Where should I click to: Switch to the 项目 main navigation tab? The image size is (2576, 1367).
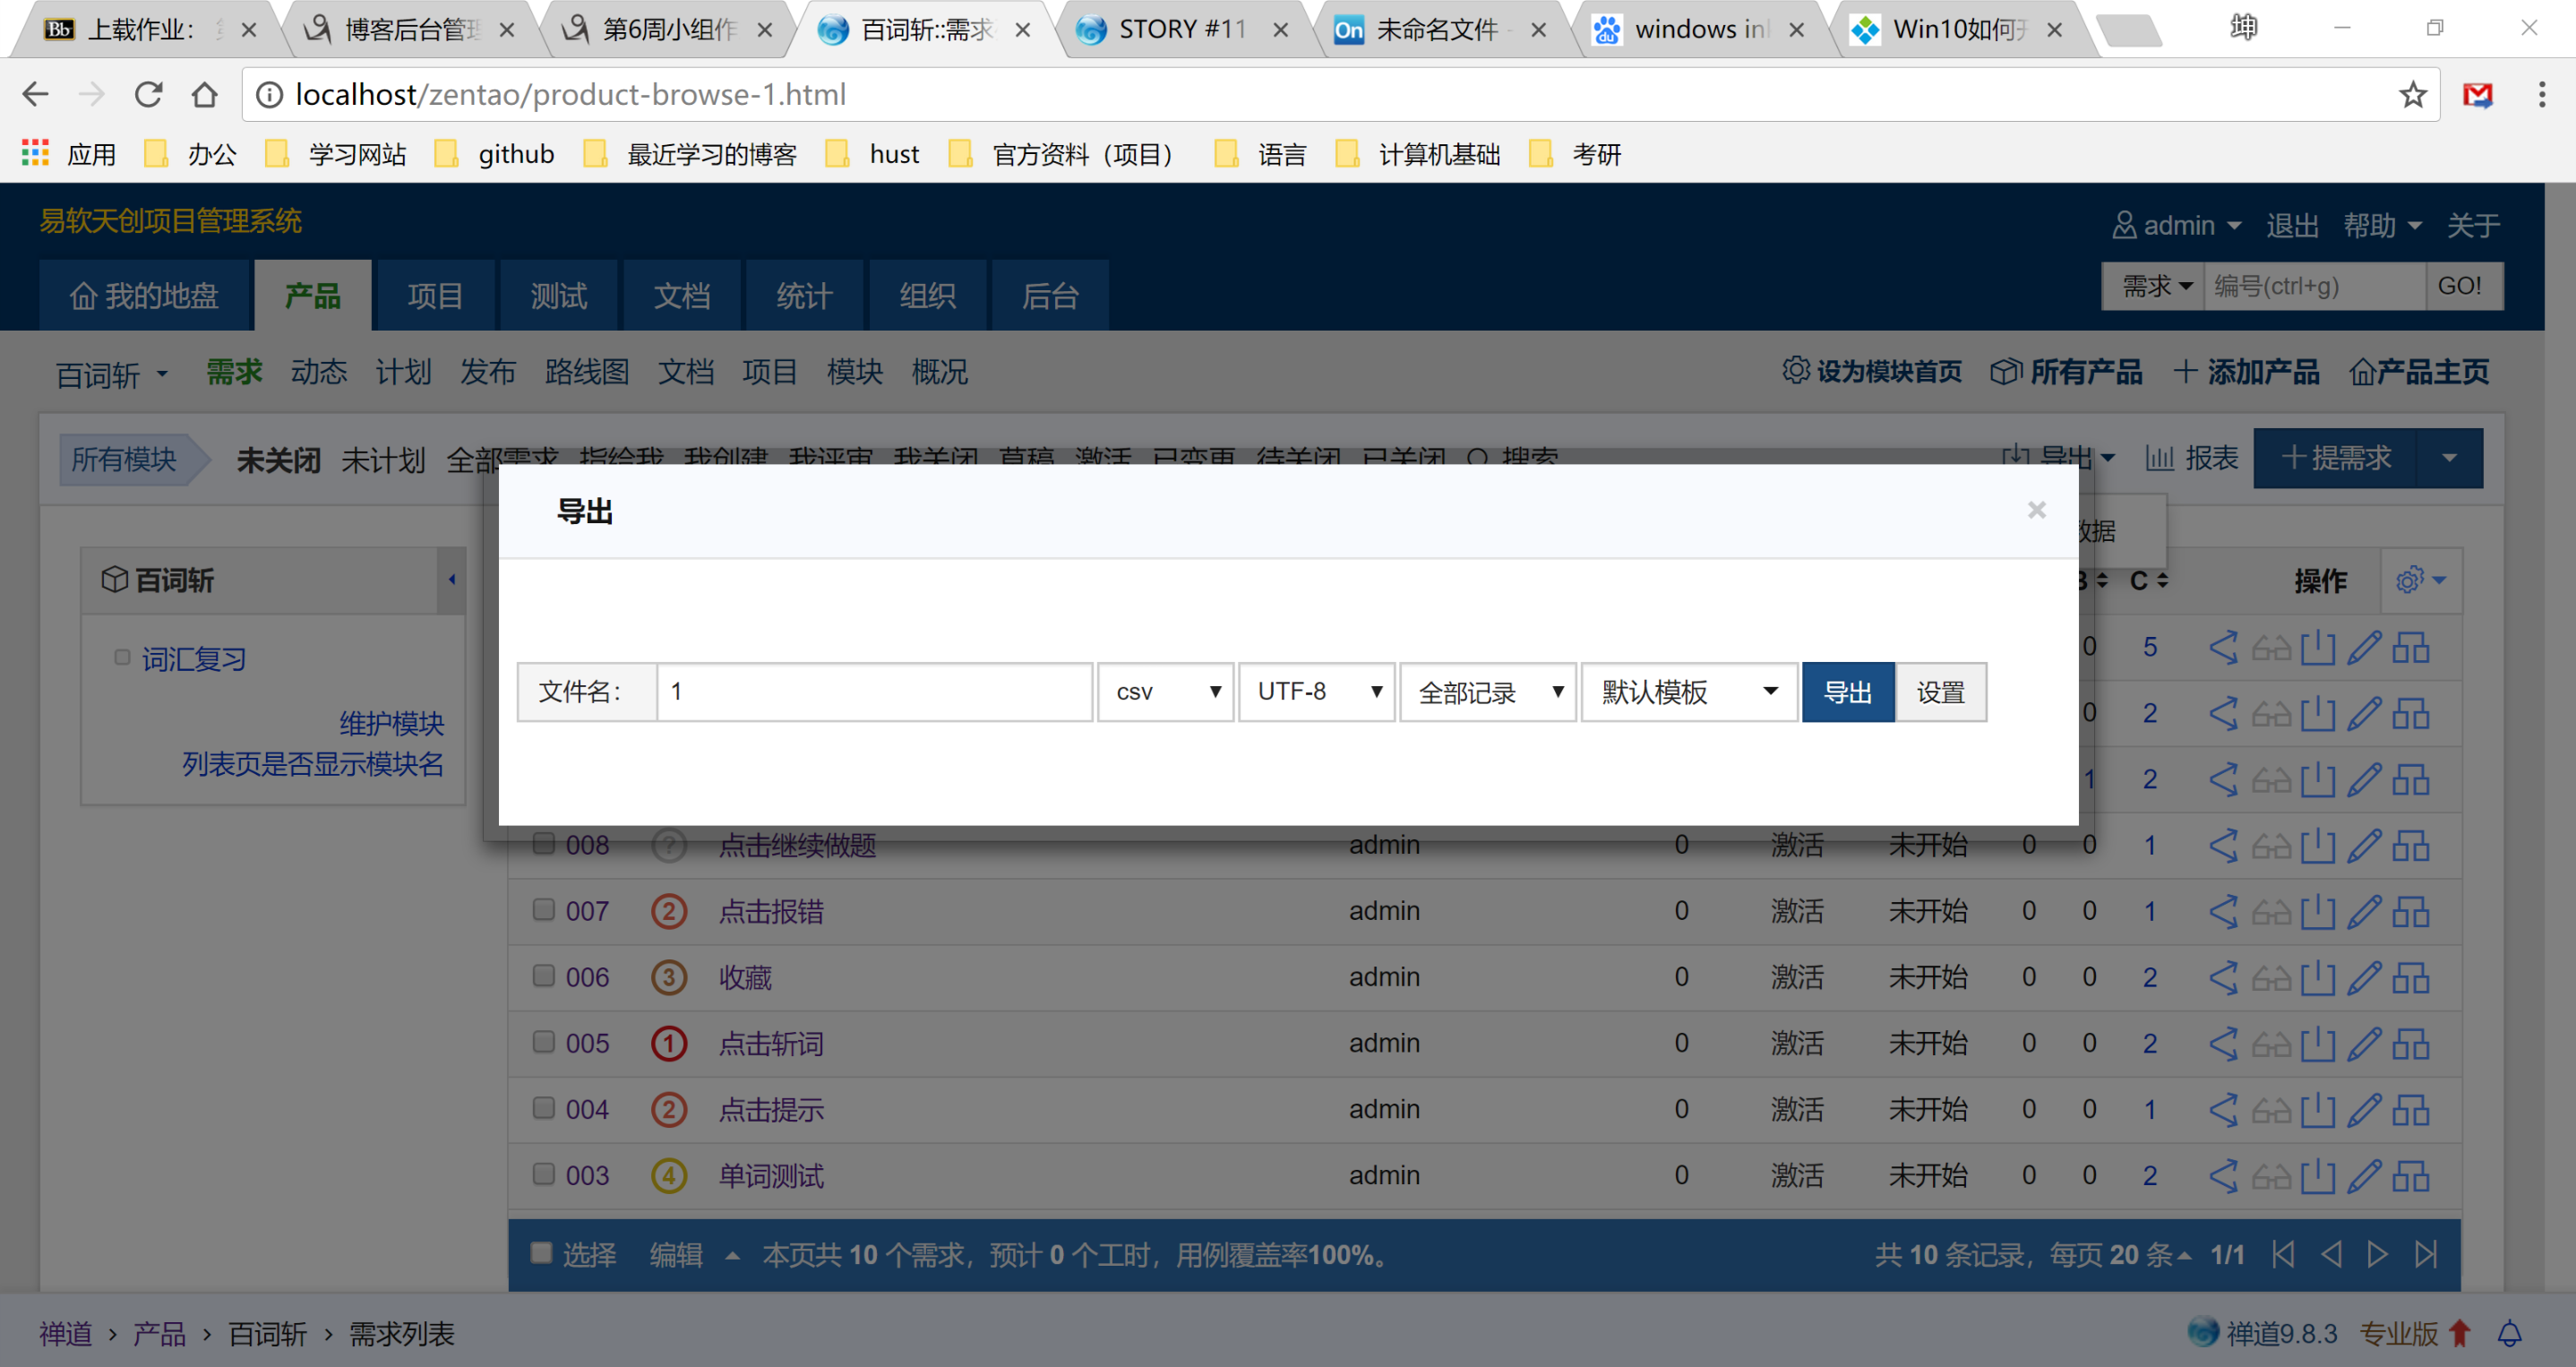pyautogui.click(x=434, y=296)
